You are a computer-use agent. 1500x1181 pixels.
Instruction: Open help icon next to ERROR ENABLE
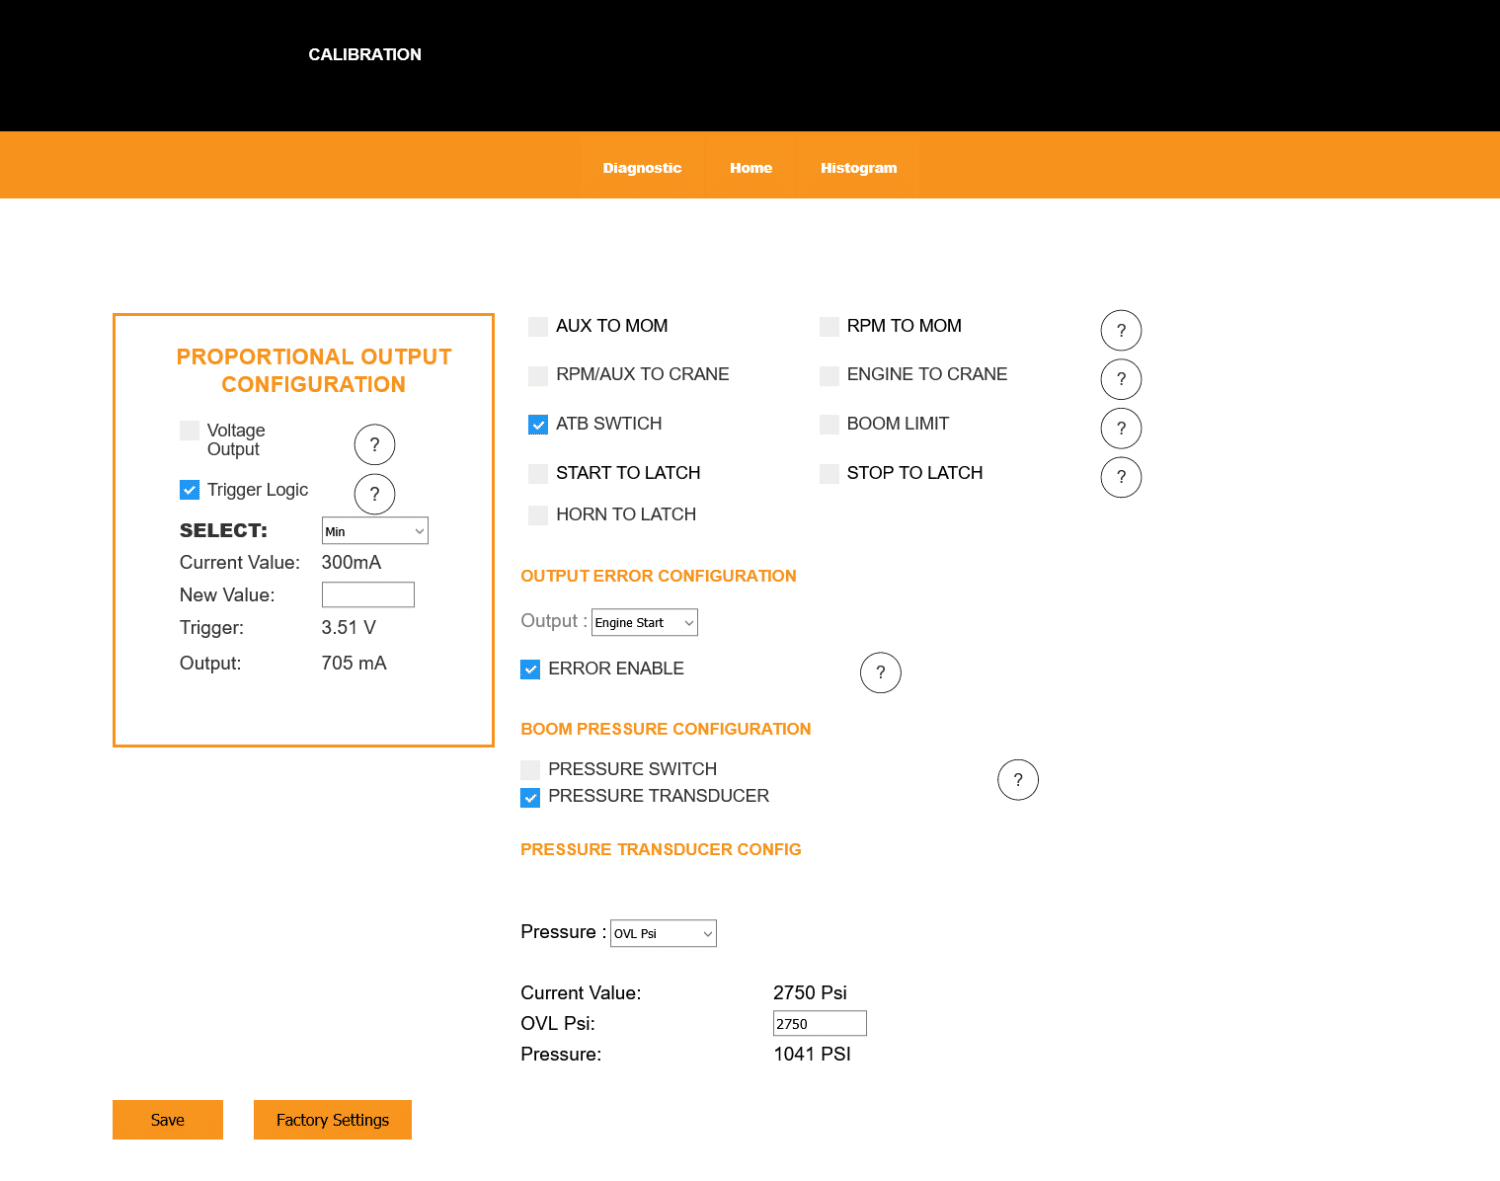tap(880, 673)
